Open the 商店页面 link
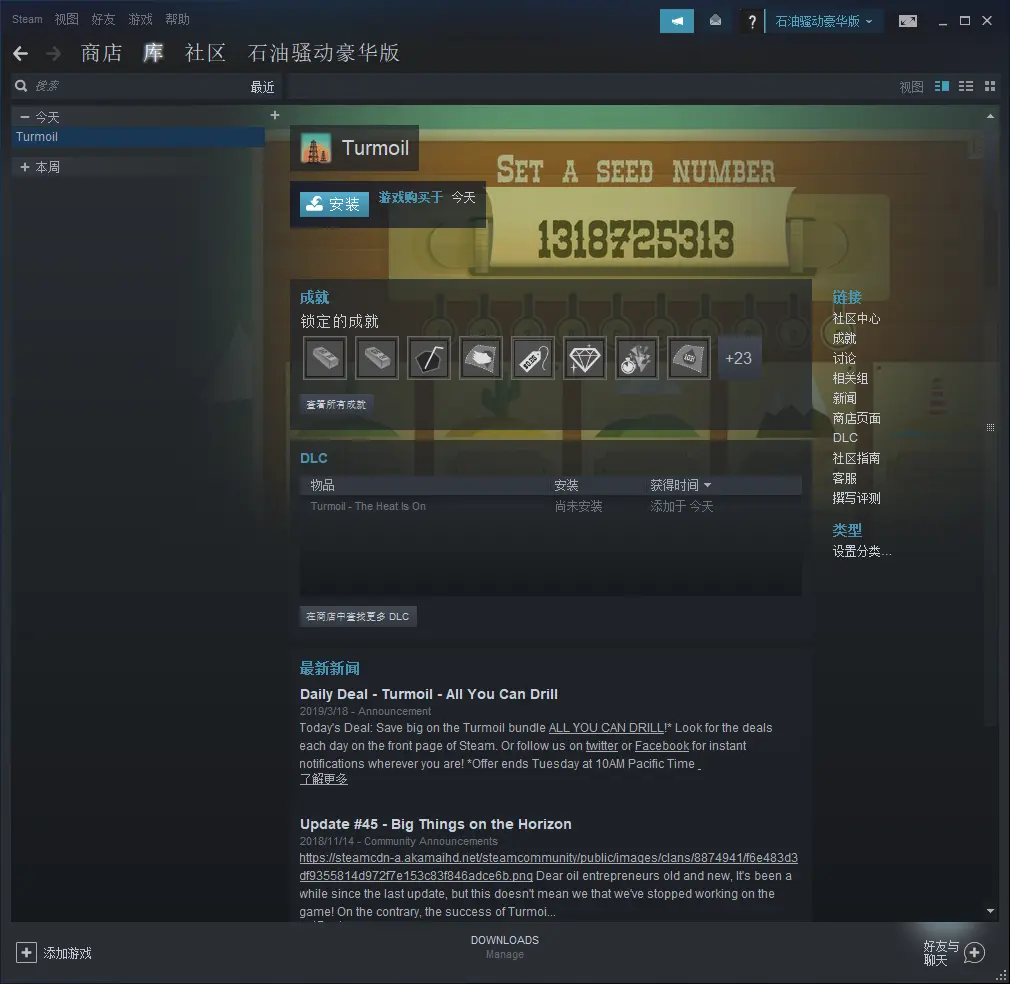 click(856, 419)
